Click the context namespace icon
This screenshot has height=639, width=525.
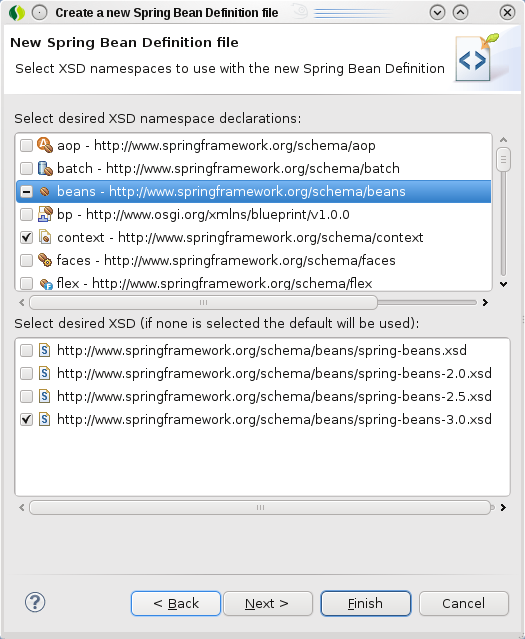click(45, 237)
